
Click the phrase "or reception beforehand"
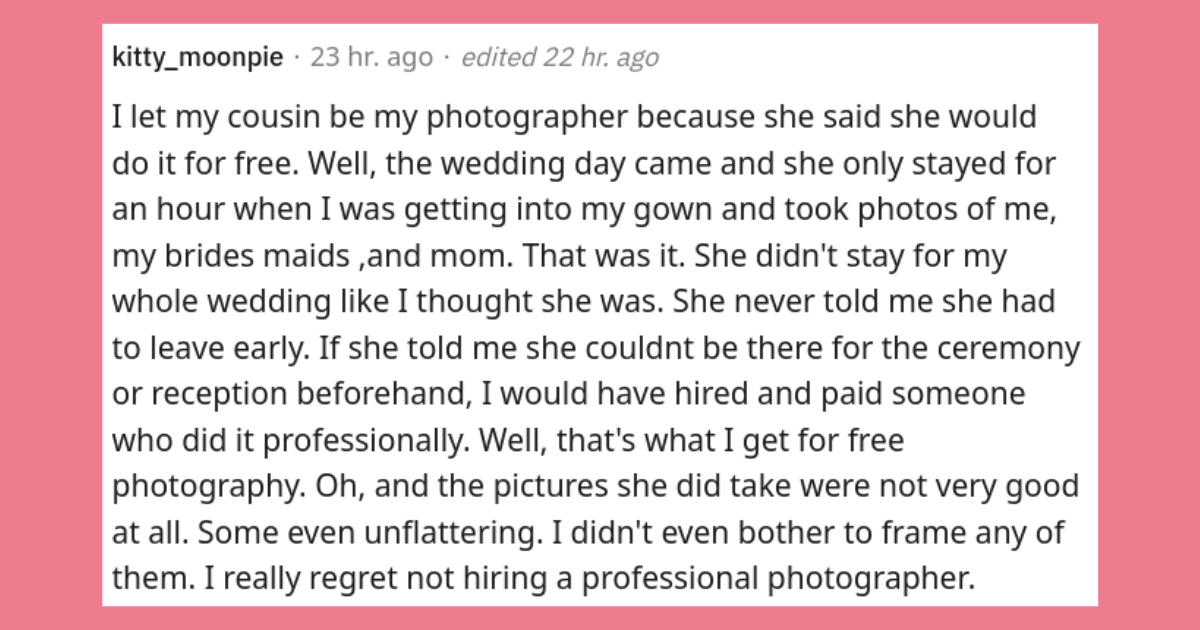coord(289,393)
